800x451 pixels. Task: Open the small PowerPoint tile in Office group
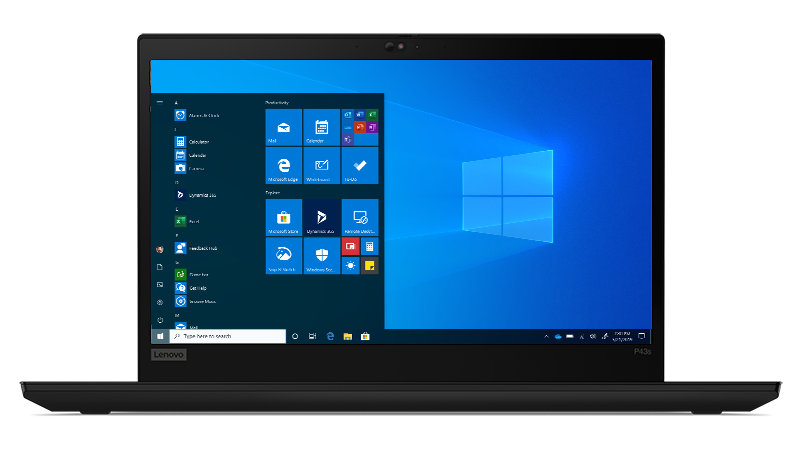(360, 127)
